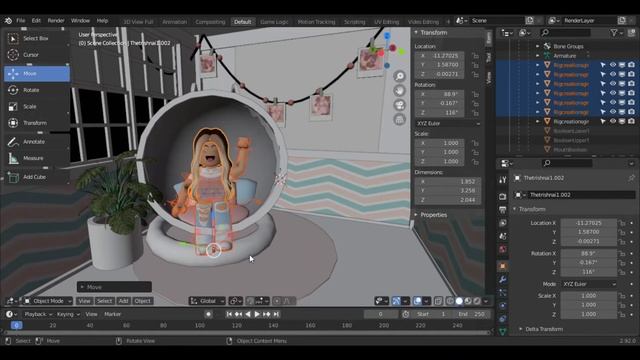The width and height of the screenshot is (640, 360).
Task: Open the Marker menu in timeline
Action: click(x=113, y=314)
